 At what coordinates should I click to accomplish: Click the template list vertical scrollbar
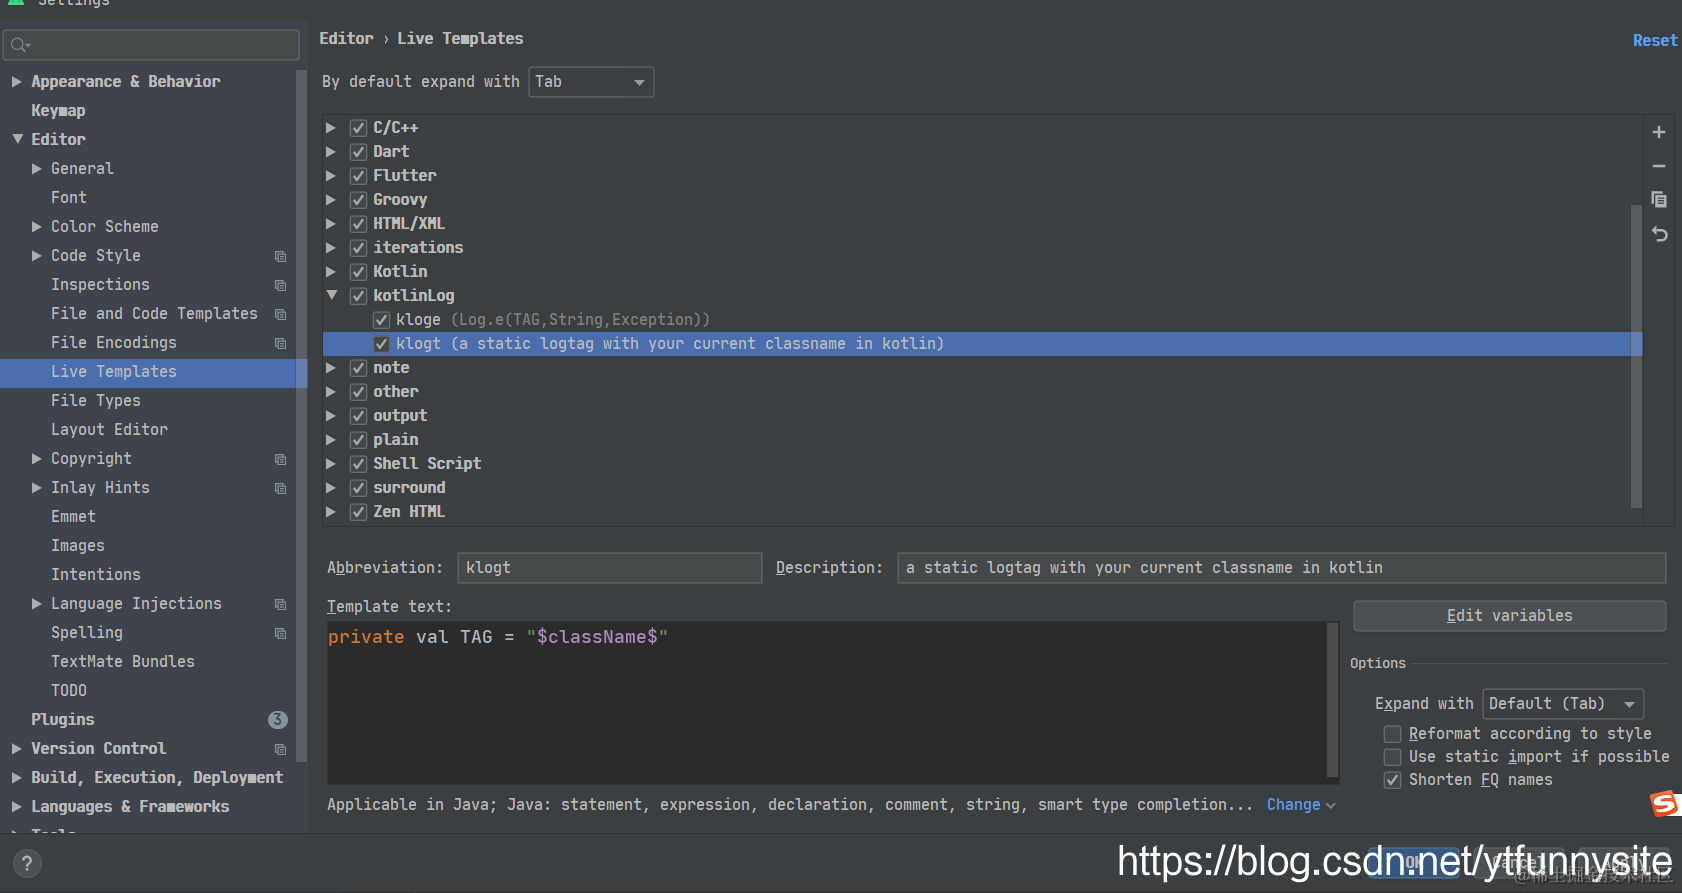tap(1636, 355)
